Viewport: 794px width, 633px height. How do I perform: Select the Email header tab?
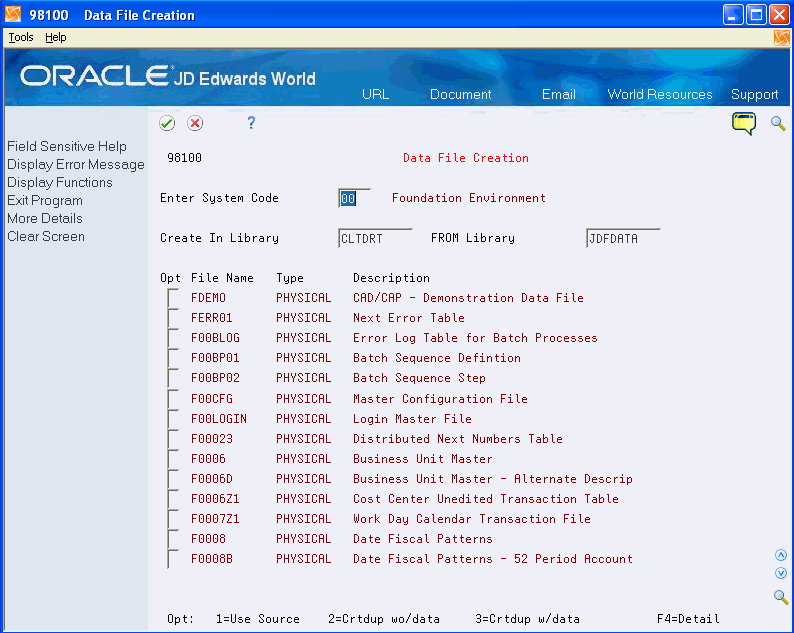pos(559,94)
